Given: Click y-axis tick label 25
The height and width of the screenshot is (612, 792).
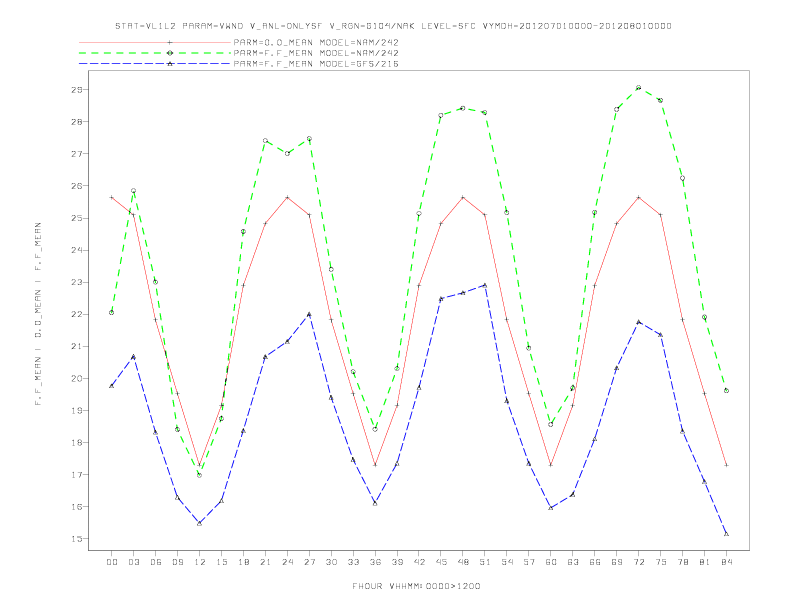Looking at the screenshot, I should click(77, 218).
